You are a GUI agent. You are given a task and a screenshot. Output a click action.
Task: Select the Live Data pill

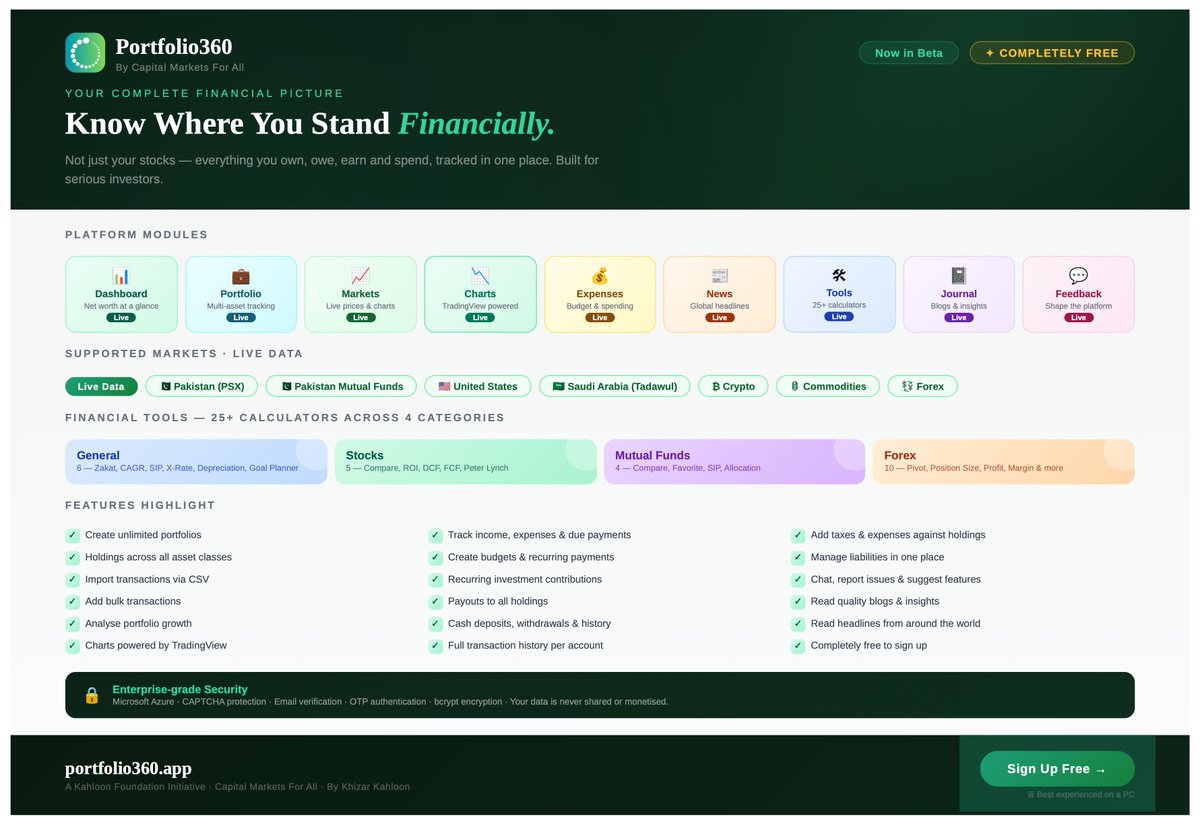tap(101, 386)
